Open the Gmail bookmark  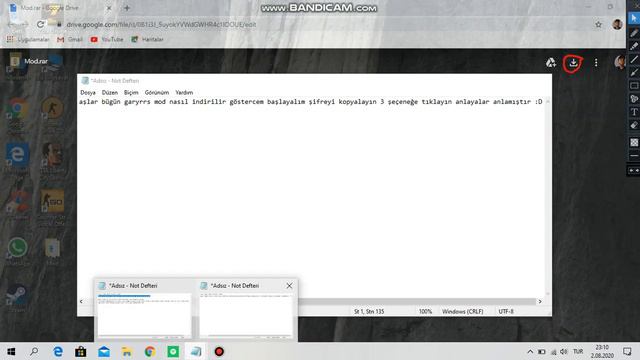point(70,39)
